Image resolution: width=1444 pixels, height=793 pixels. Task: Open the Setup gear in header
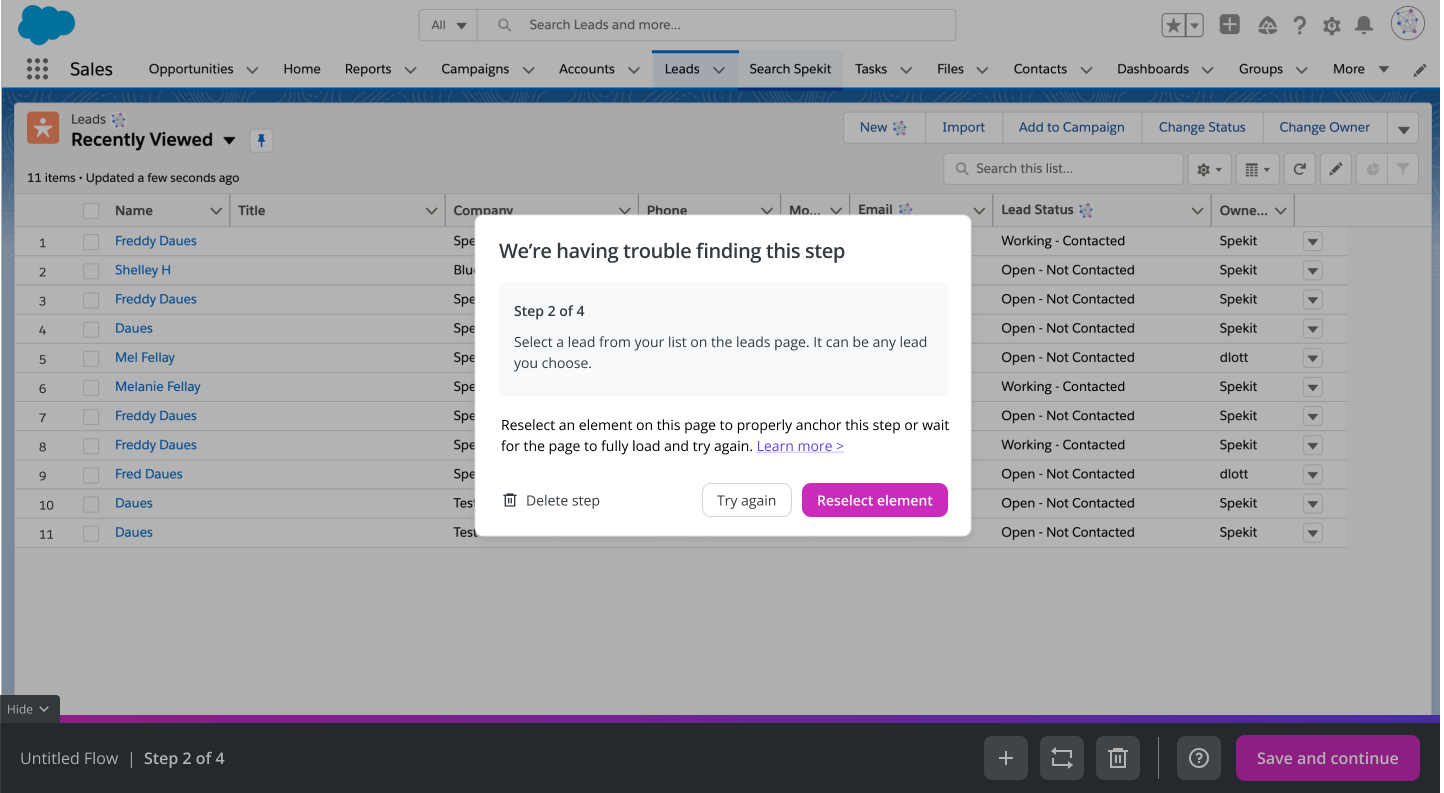[x=1331, y=26]
